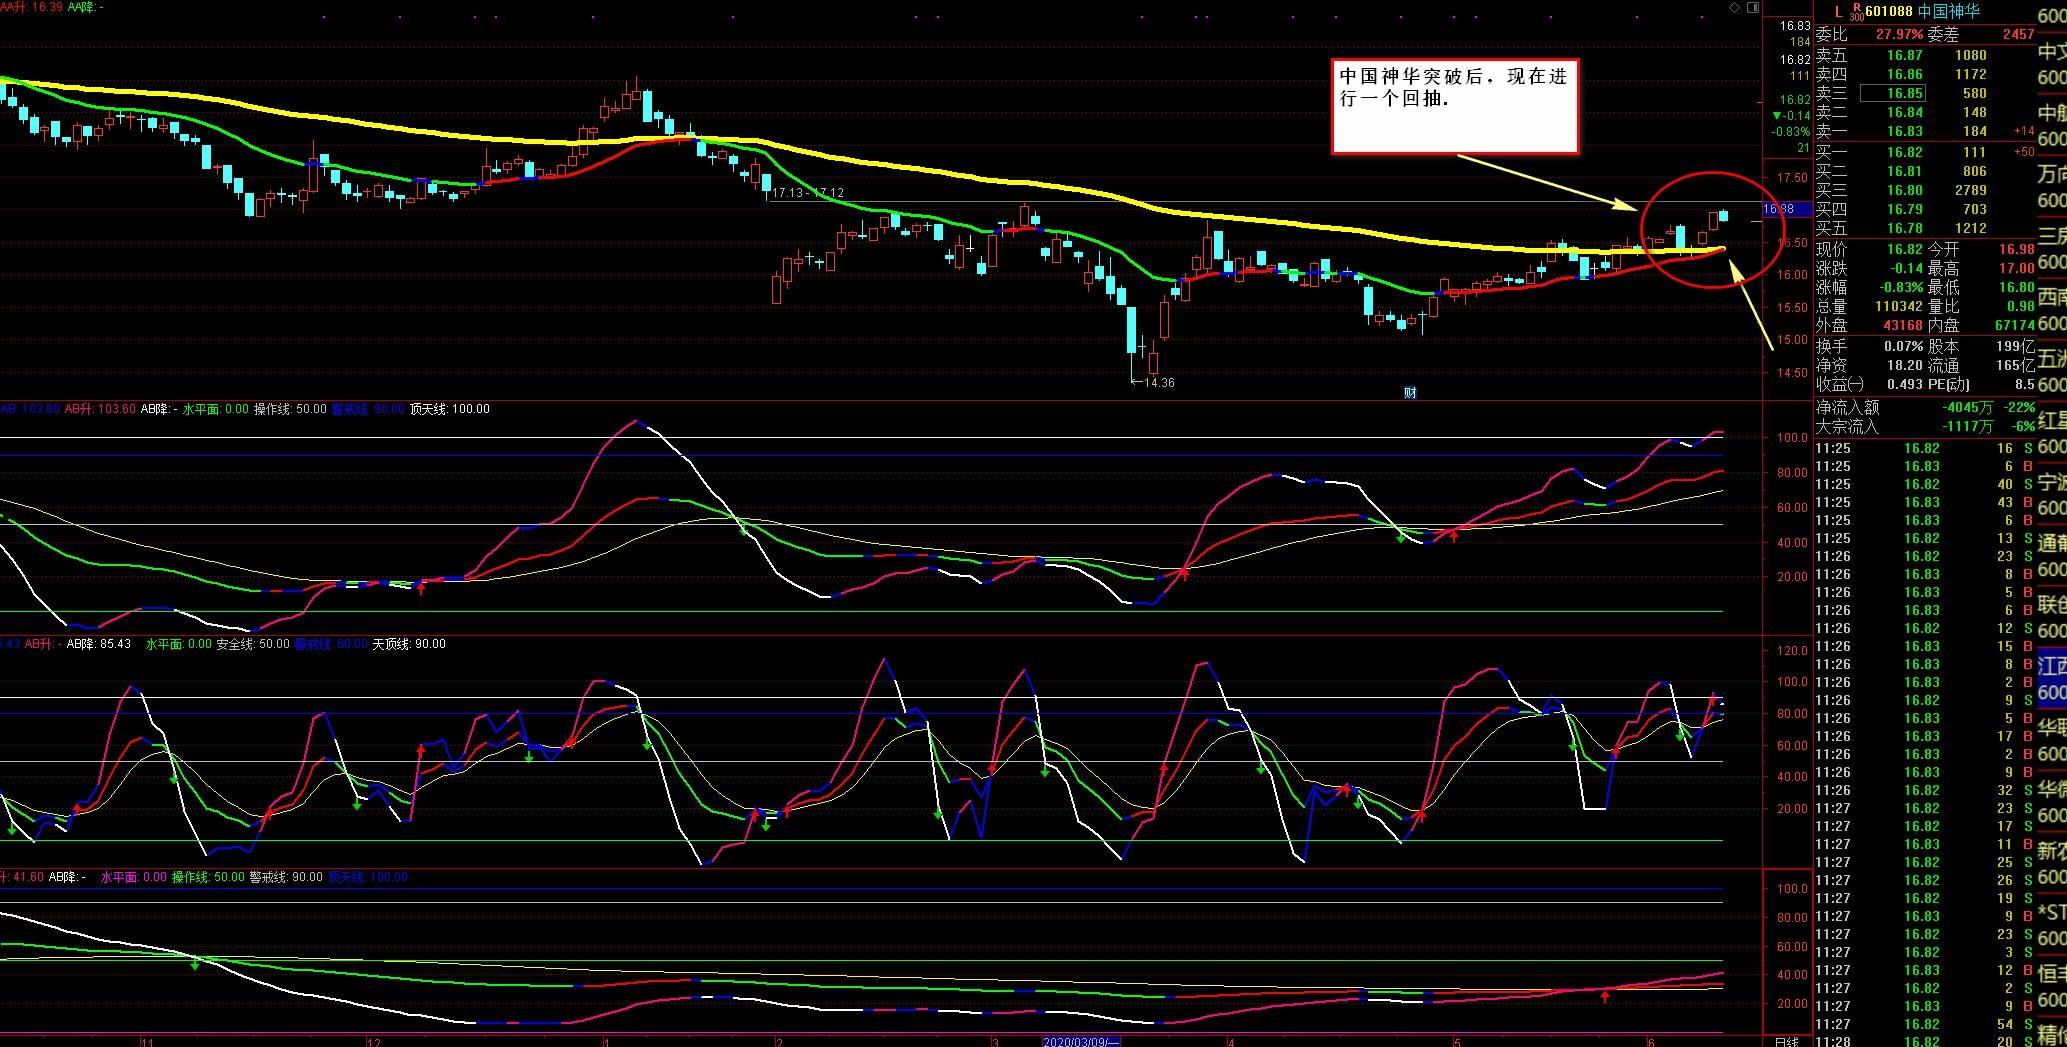Image resolution: width=2067 pixels, height=1047 pixels.
Task: Click the 卖五 ask price 16.87
Action: (x=1905, y=55)
